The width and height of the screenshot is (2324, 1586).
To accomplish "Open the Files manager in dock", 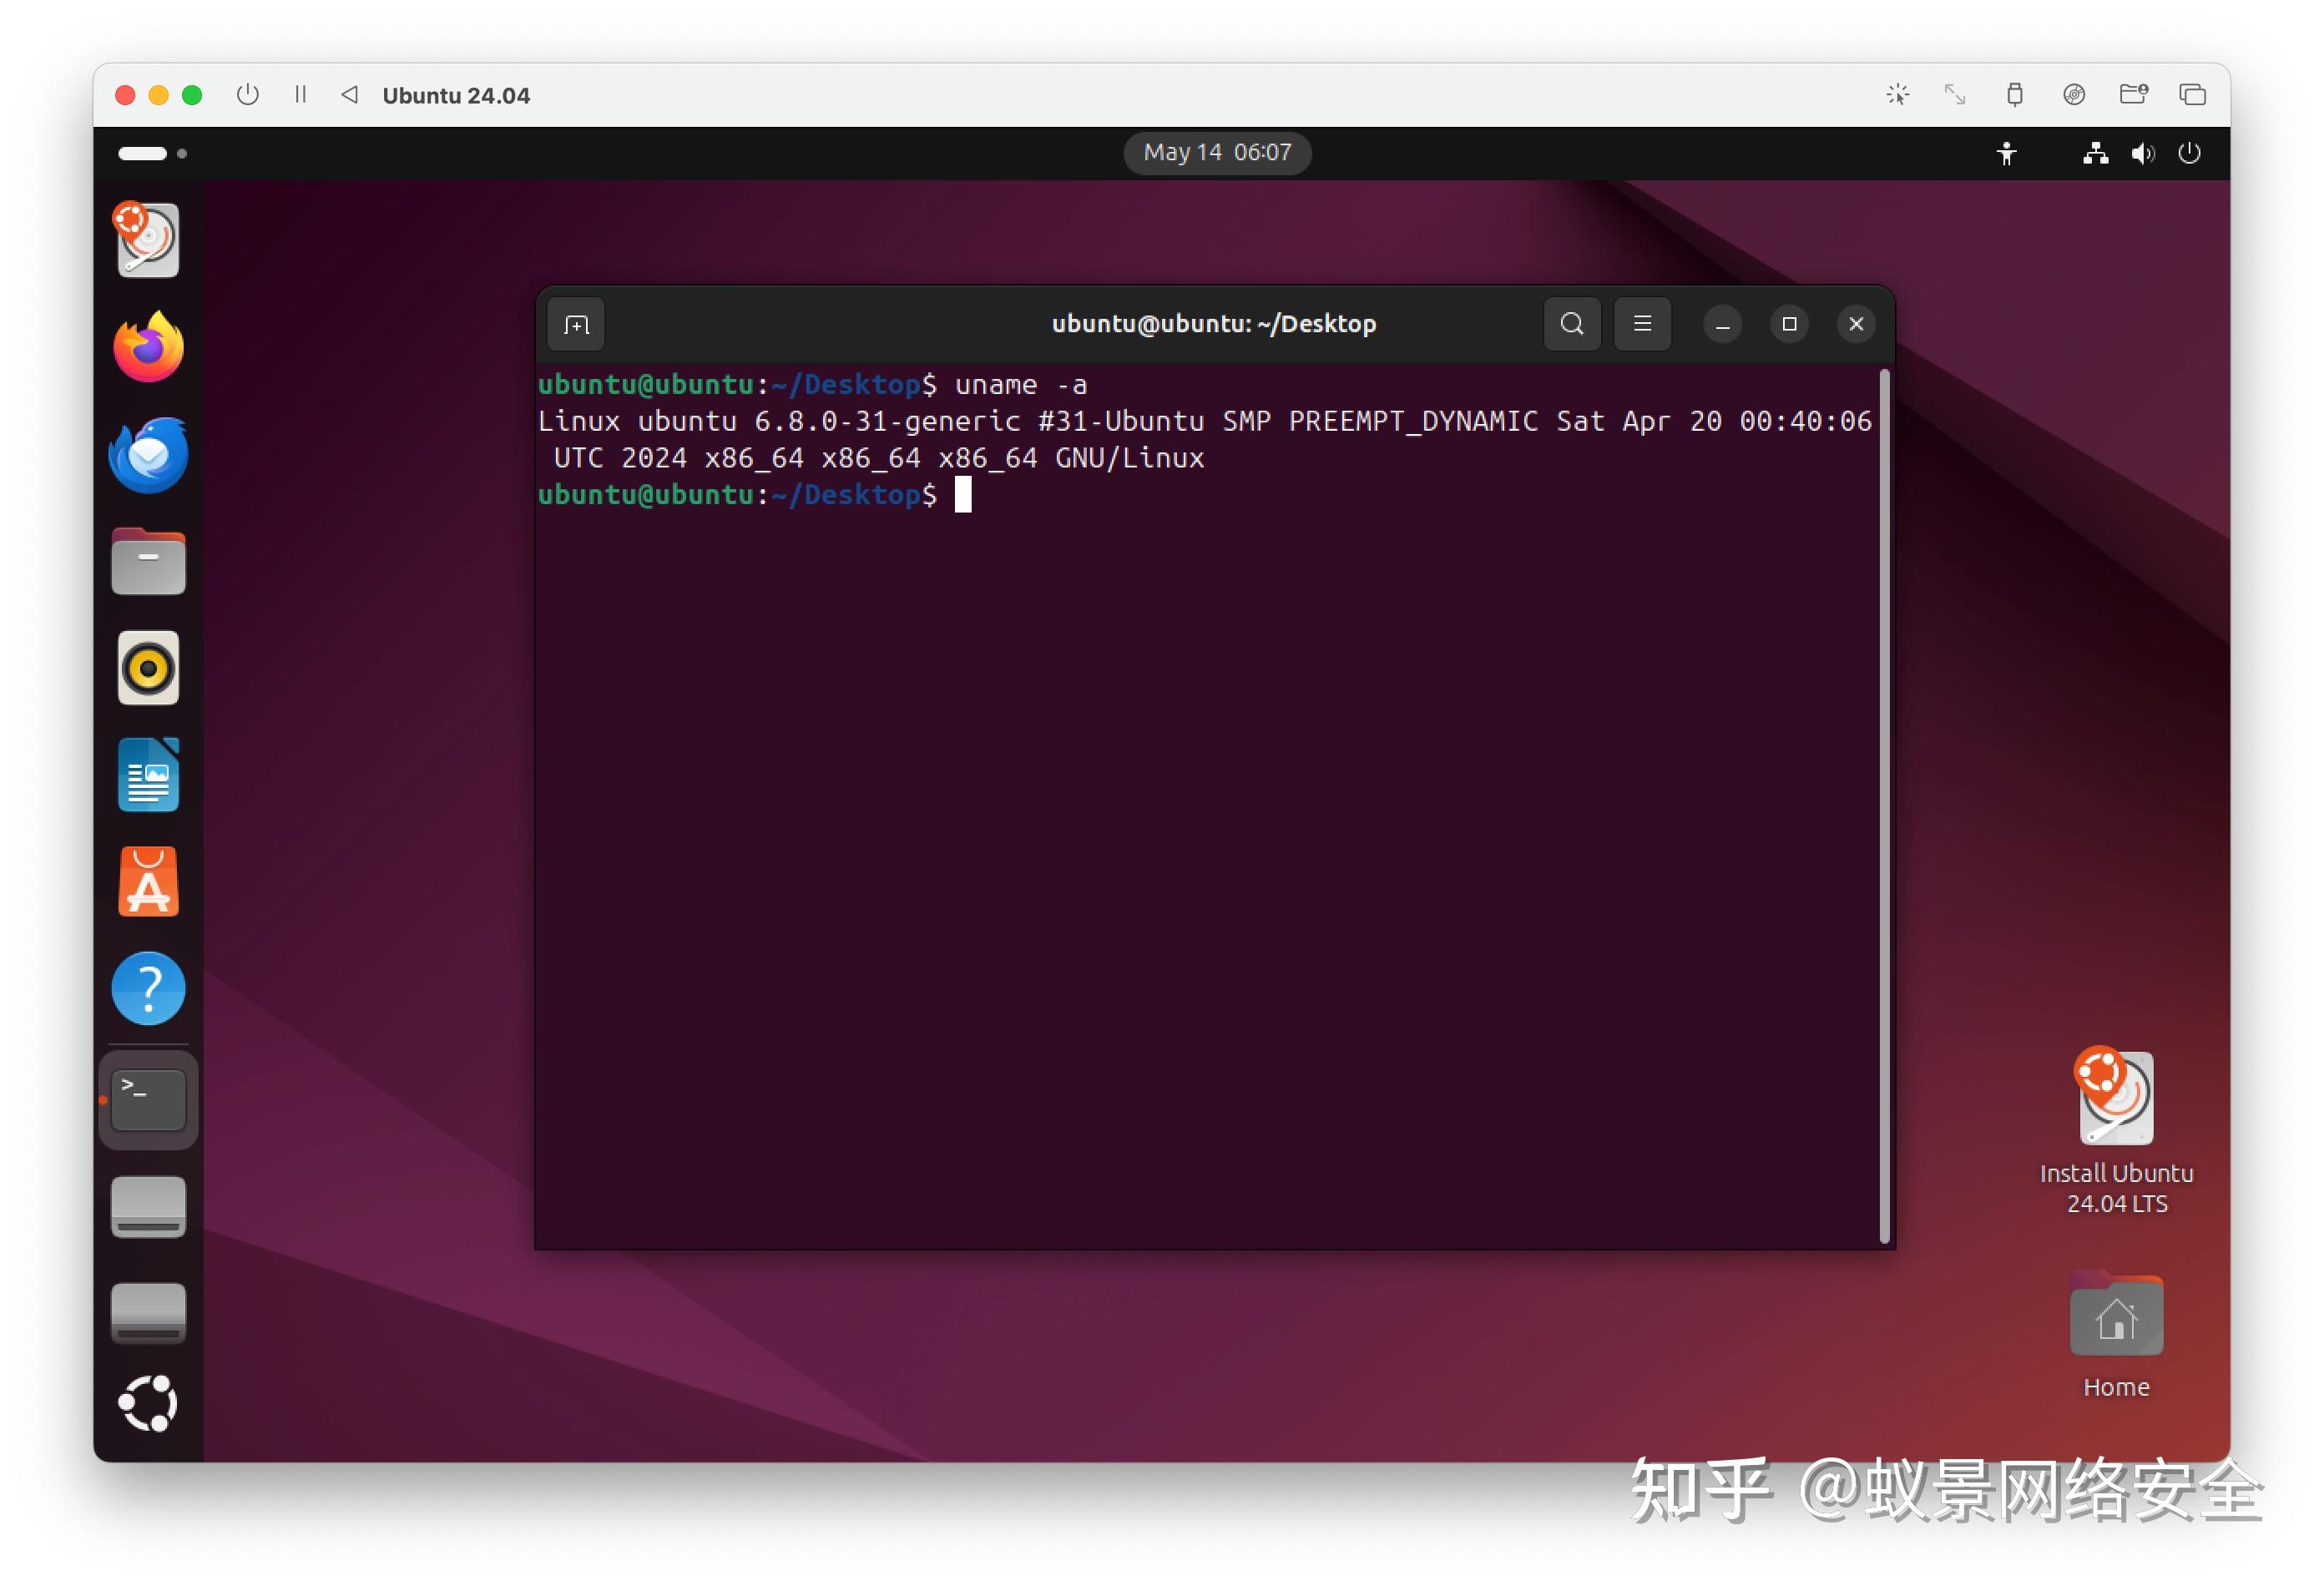I will point(148,562).
